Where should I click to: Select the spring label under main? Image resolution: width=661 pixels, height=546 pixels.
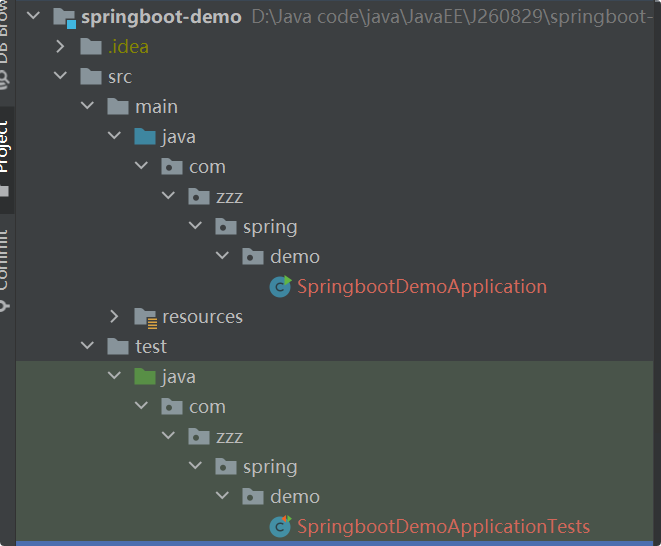(x=270, y=228)
